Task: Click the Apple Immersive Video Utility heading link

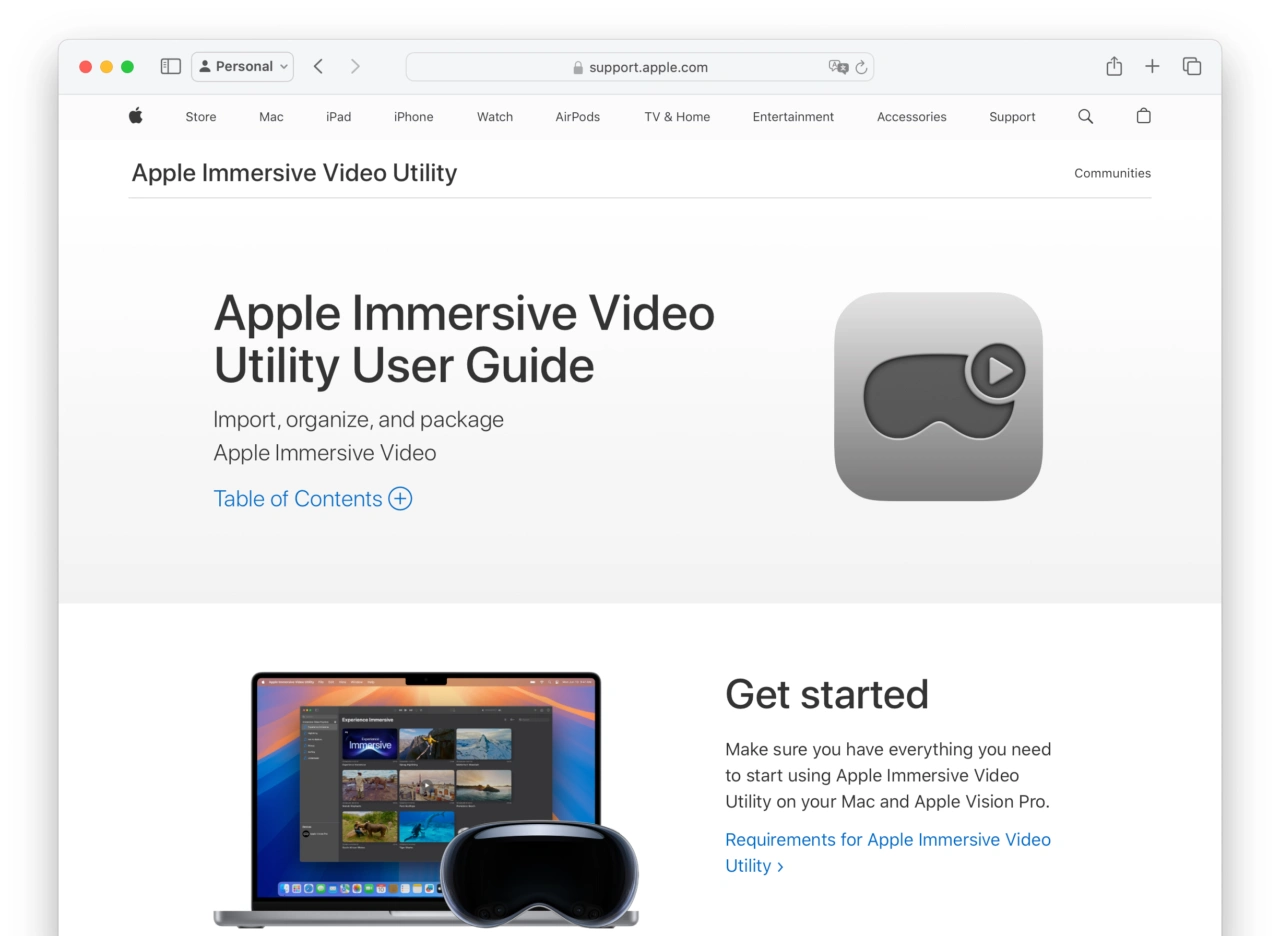Action: [x=294, y=173]
